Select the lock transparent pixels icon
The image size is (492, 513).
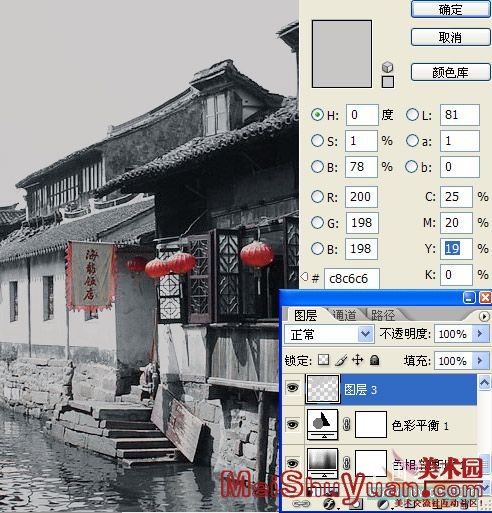pos(323,360)
